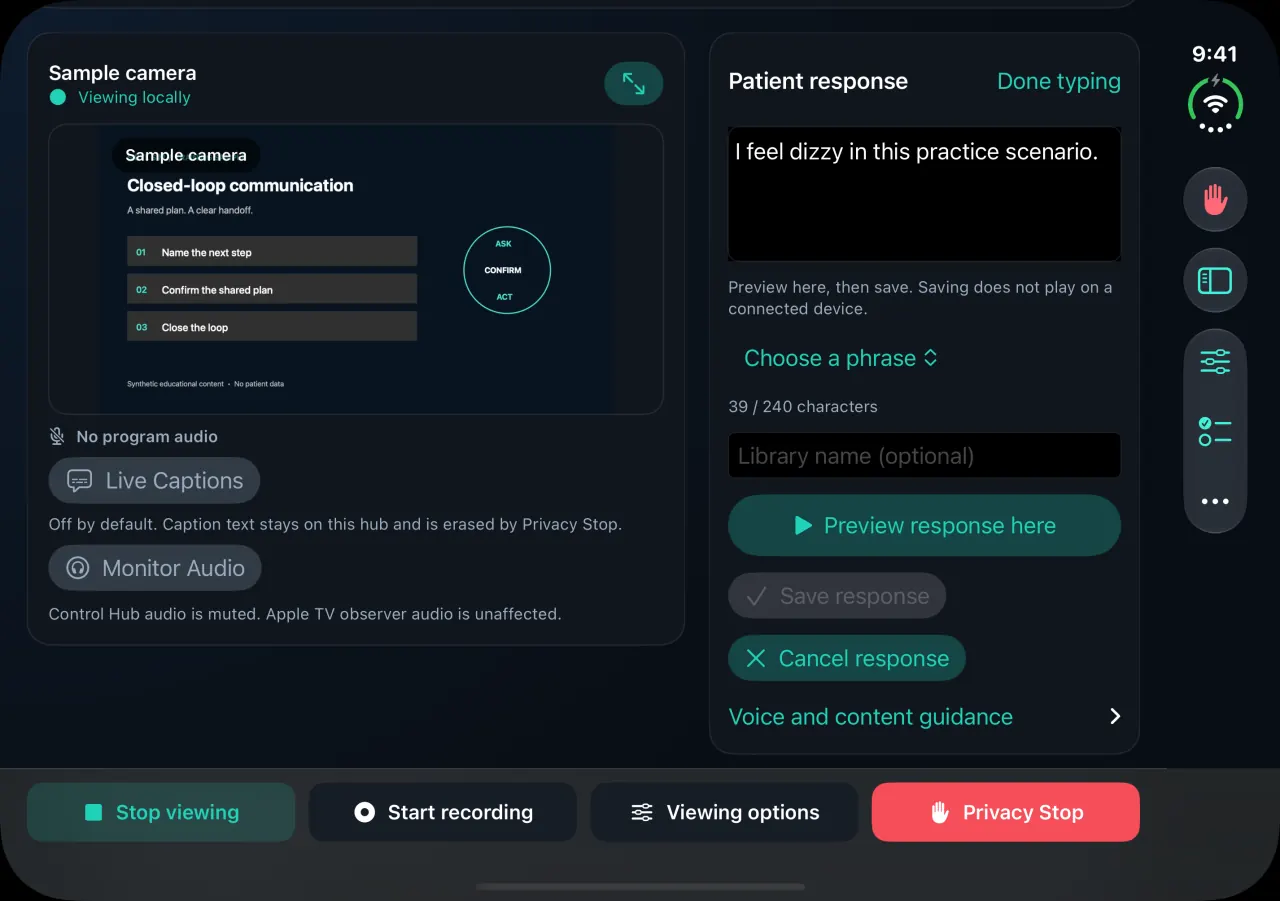This screenshot has width=1280, height=901.
Task: Click the 9:41 clock
Action: [x=1215, y=54]
